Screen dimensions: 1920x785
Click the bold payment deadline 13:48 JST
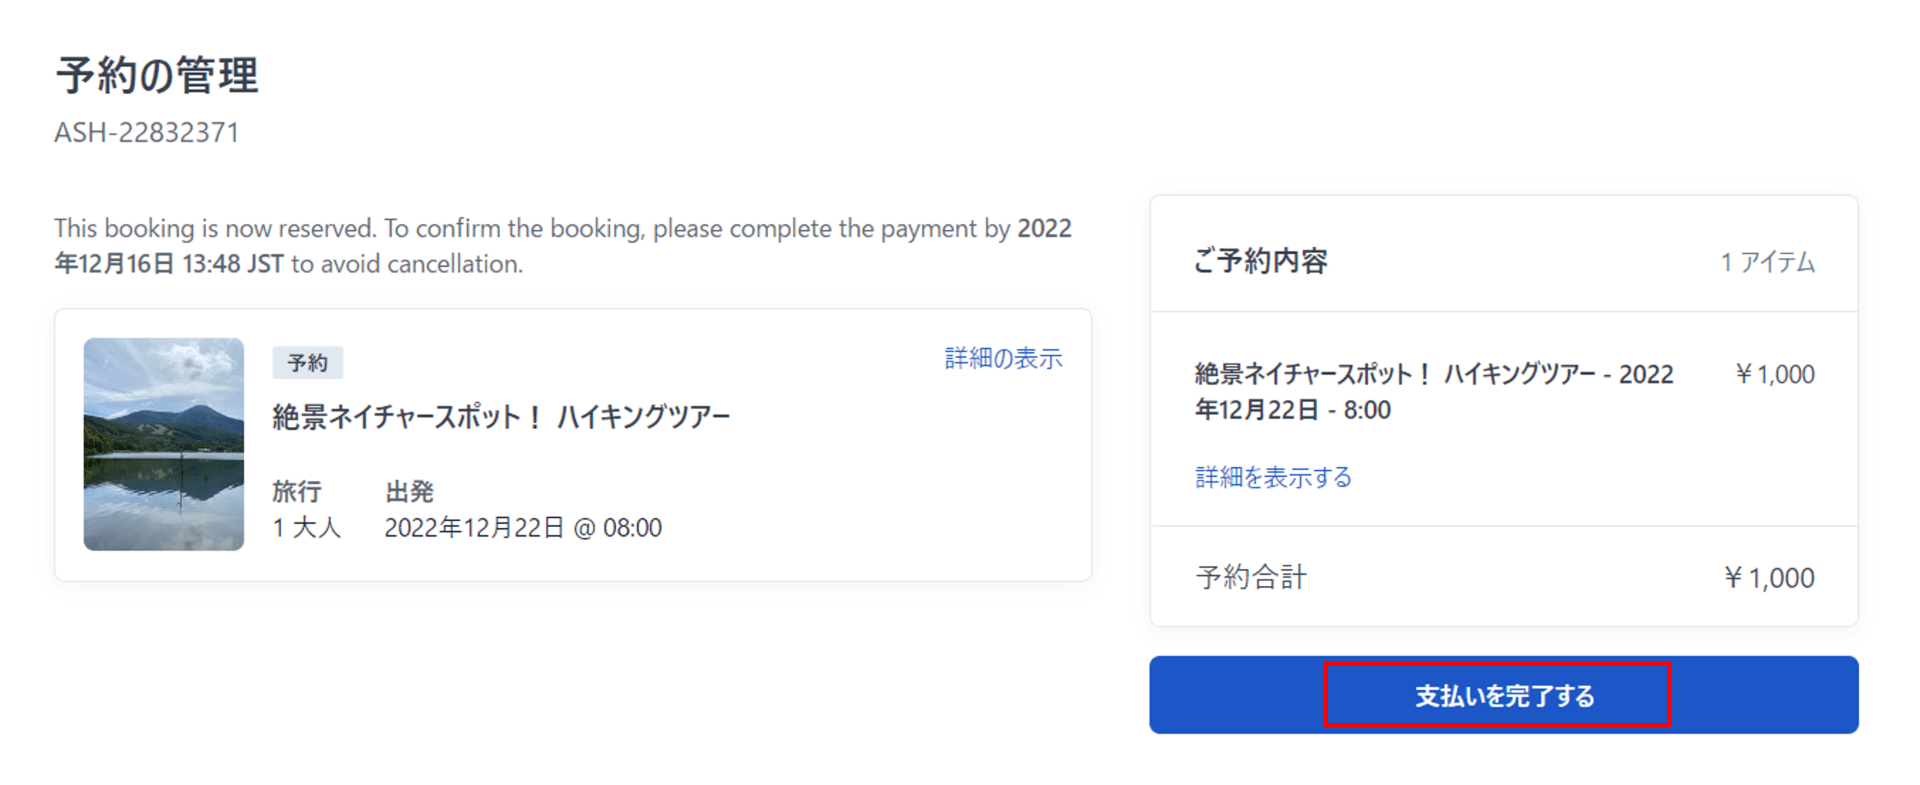pyautogui.click(x=232, y=264)
